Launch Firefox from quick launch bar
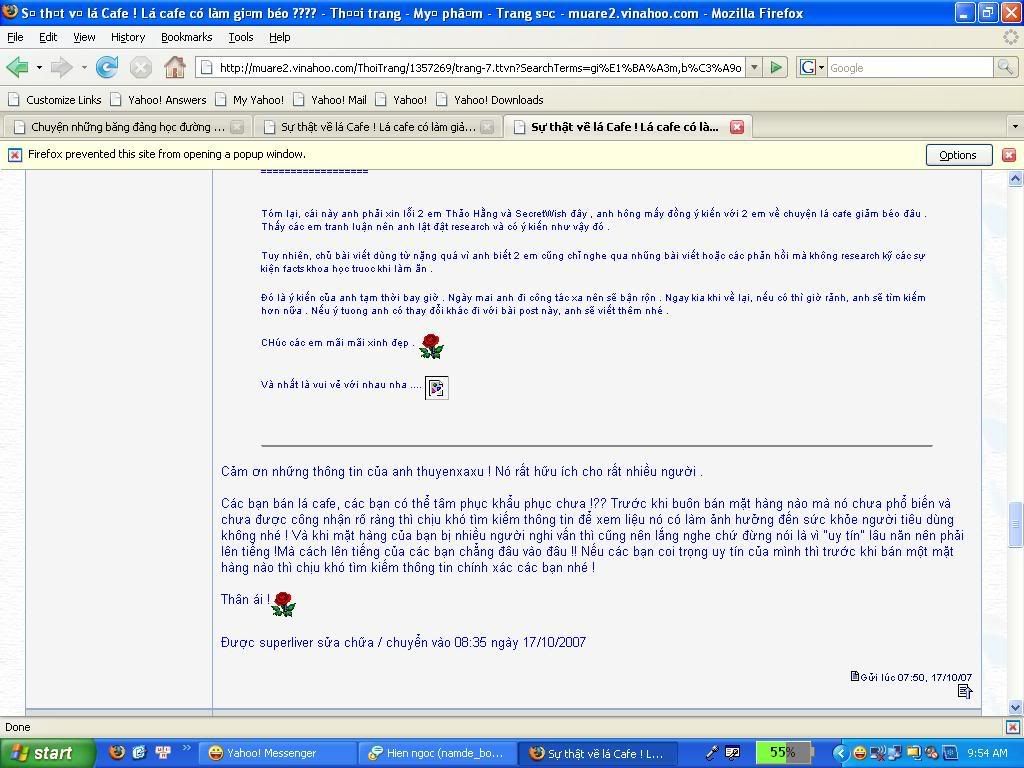This screenshot has width=1024, height=768. [x=117, y=753]
